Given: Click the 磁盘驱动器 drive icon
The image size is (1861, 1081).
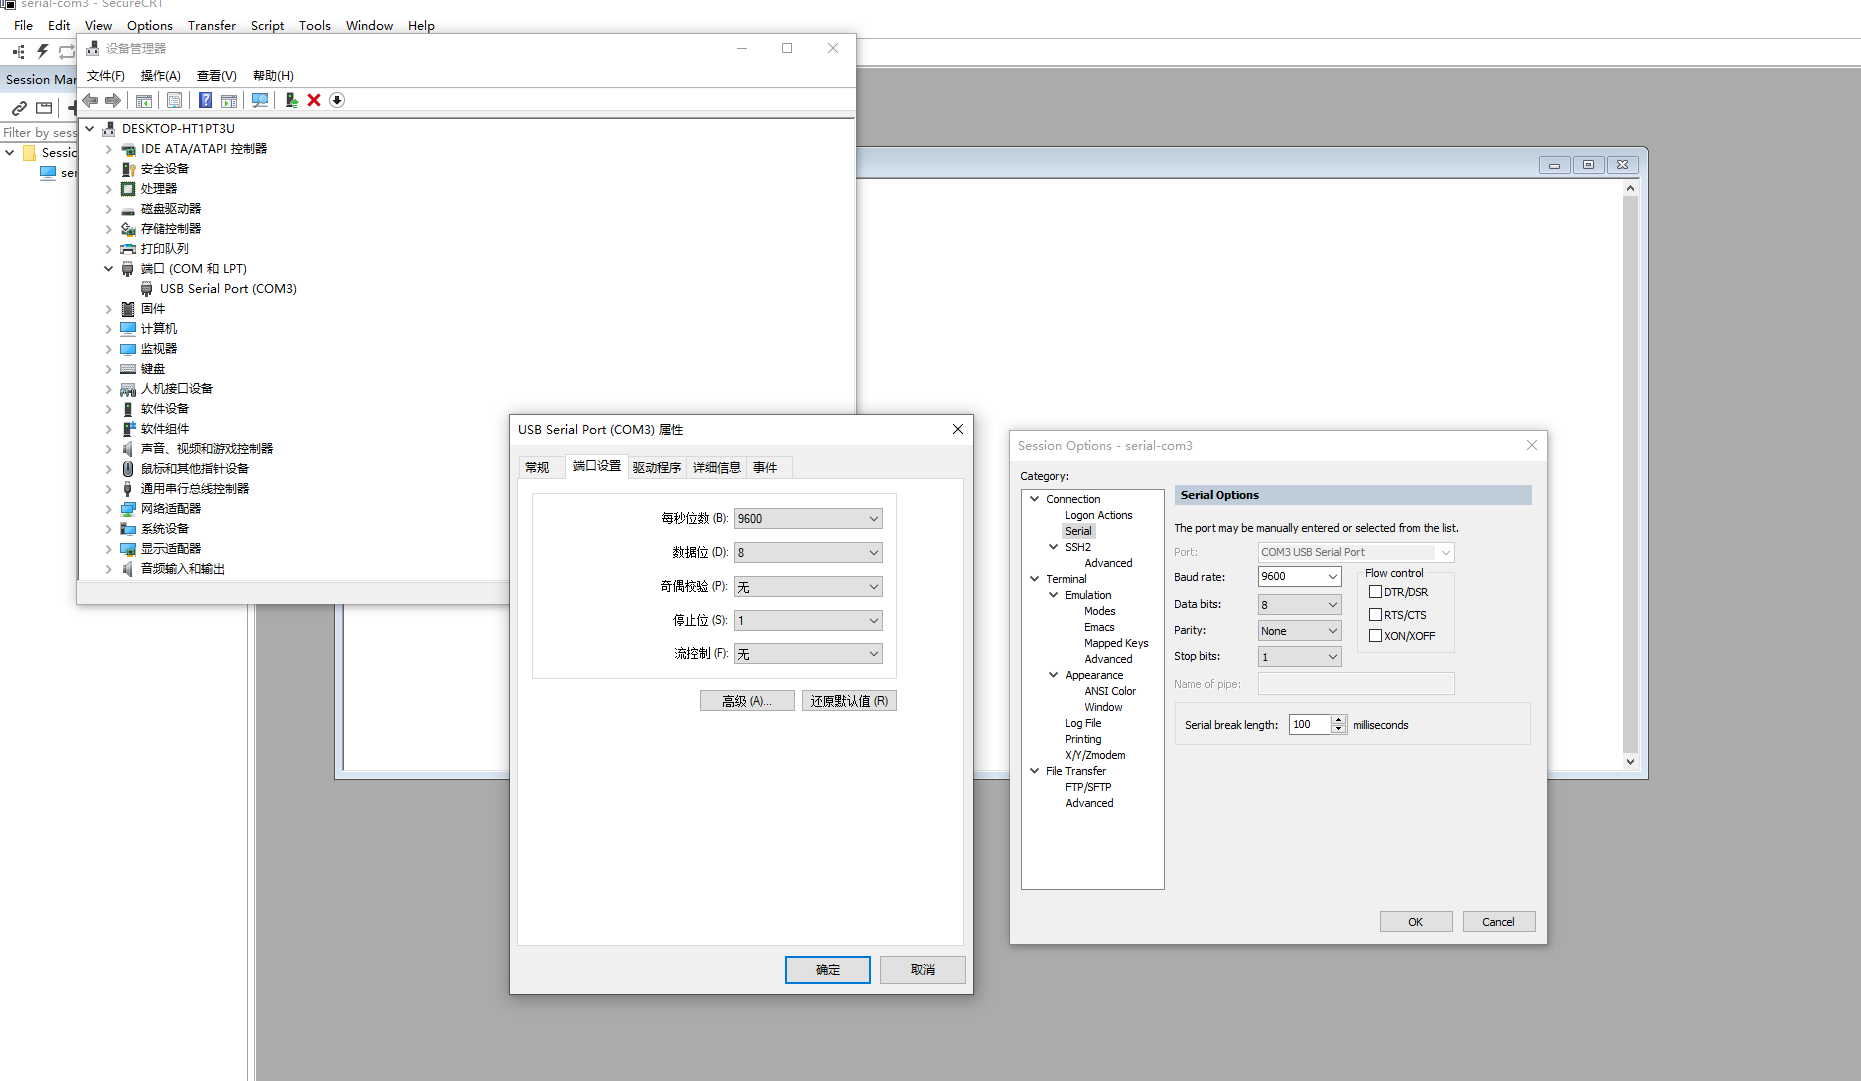Looking at the screenshot, I should pyautogui.click(x=128, y=209).
